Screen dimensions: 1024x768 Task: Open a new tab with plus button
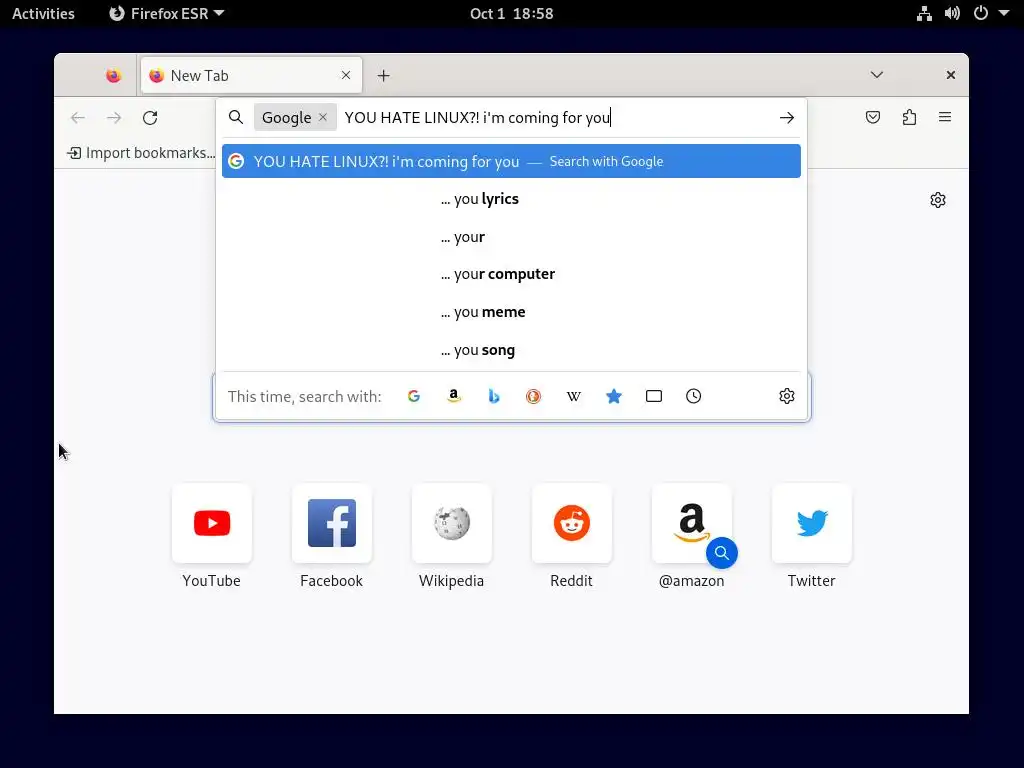click(383, 76)
